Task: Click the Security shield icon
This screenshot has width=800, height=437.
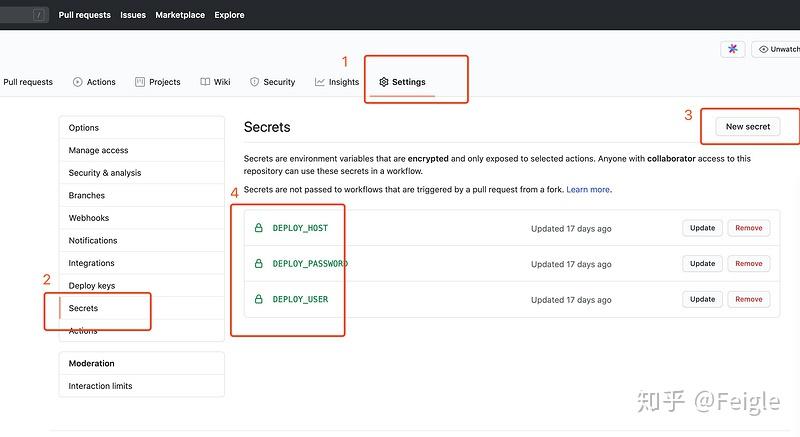Action: coord(255,82)
